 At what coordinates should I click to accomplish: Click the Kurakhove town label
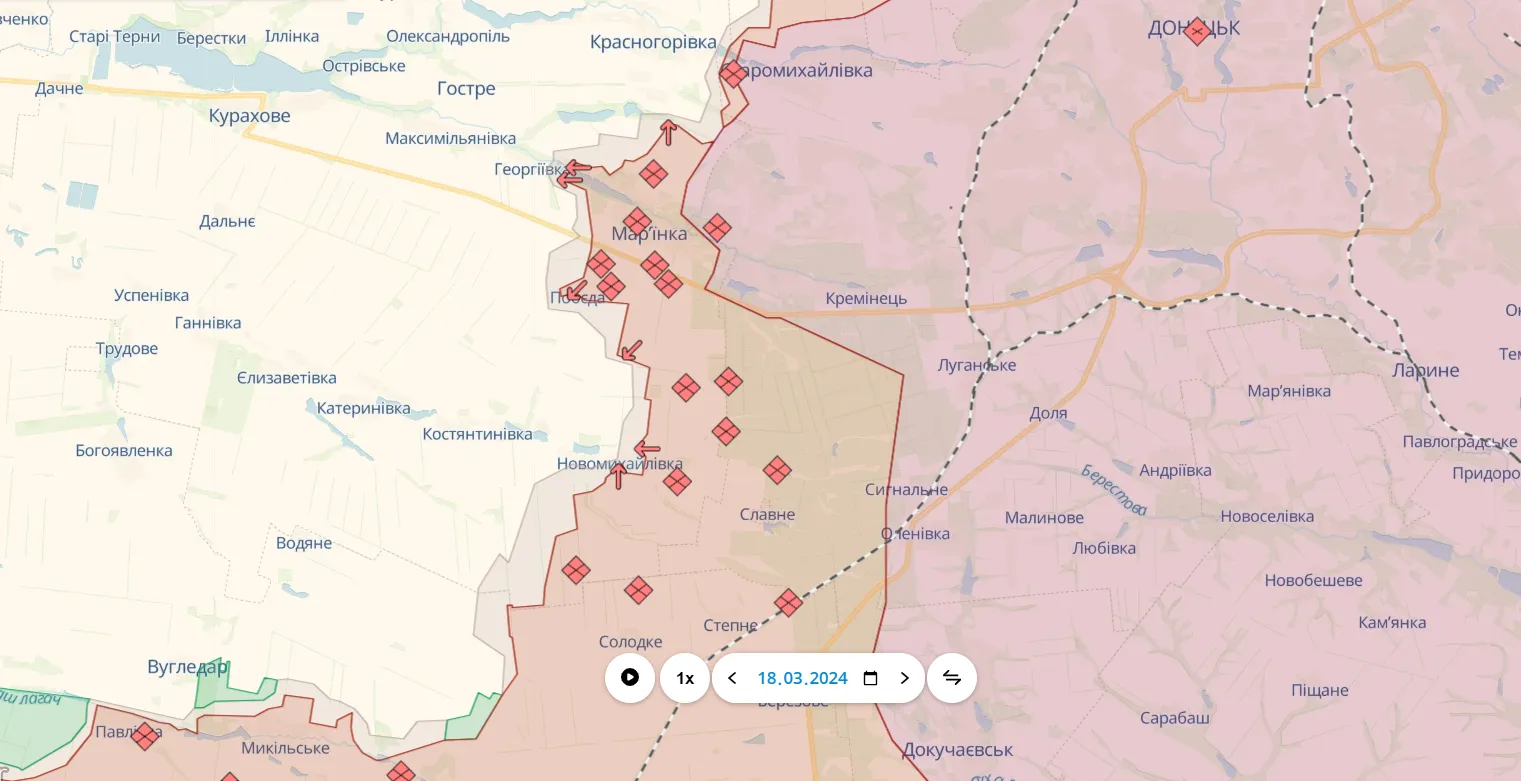click(249, 116)
